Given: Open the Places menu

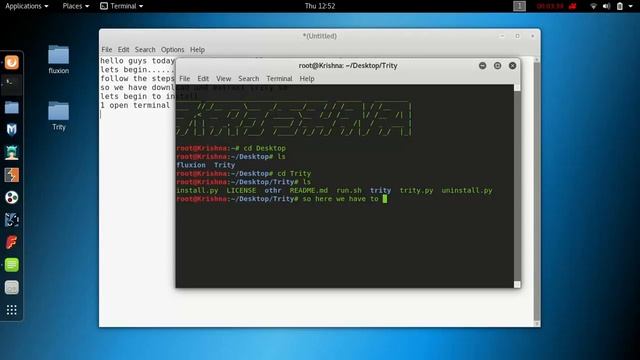Looking at the screenshot, I should pos(76,6).
